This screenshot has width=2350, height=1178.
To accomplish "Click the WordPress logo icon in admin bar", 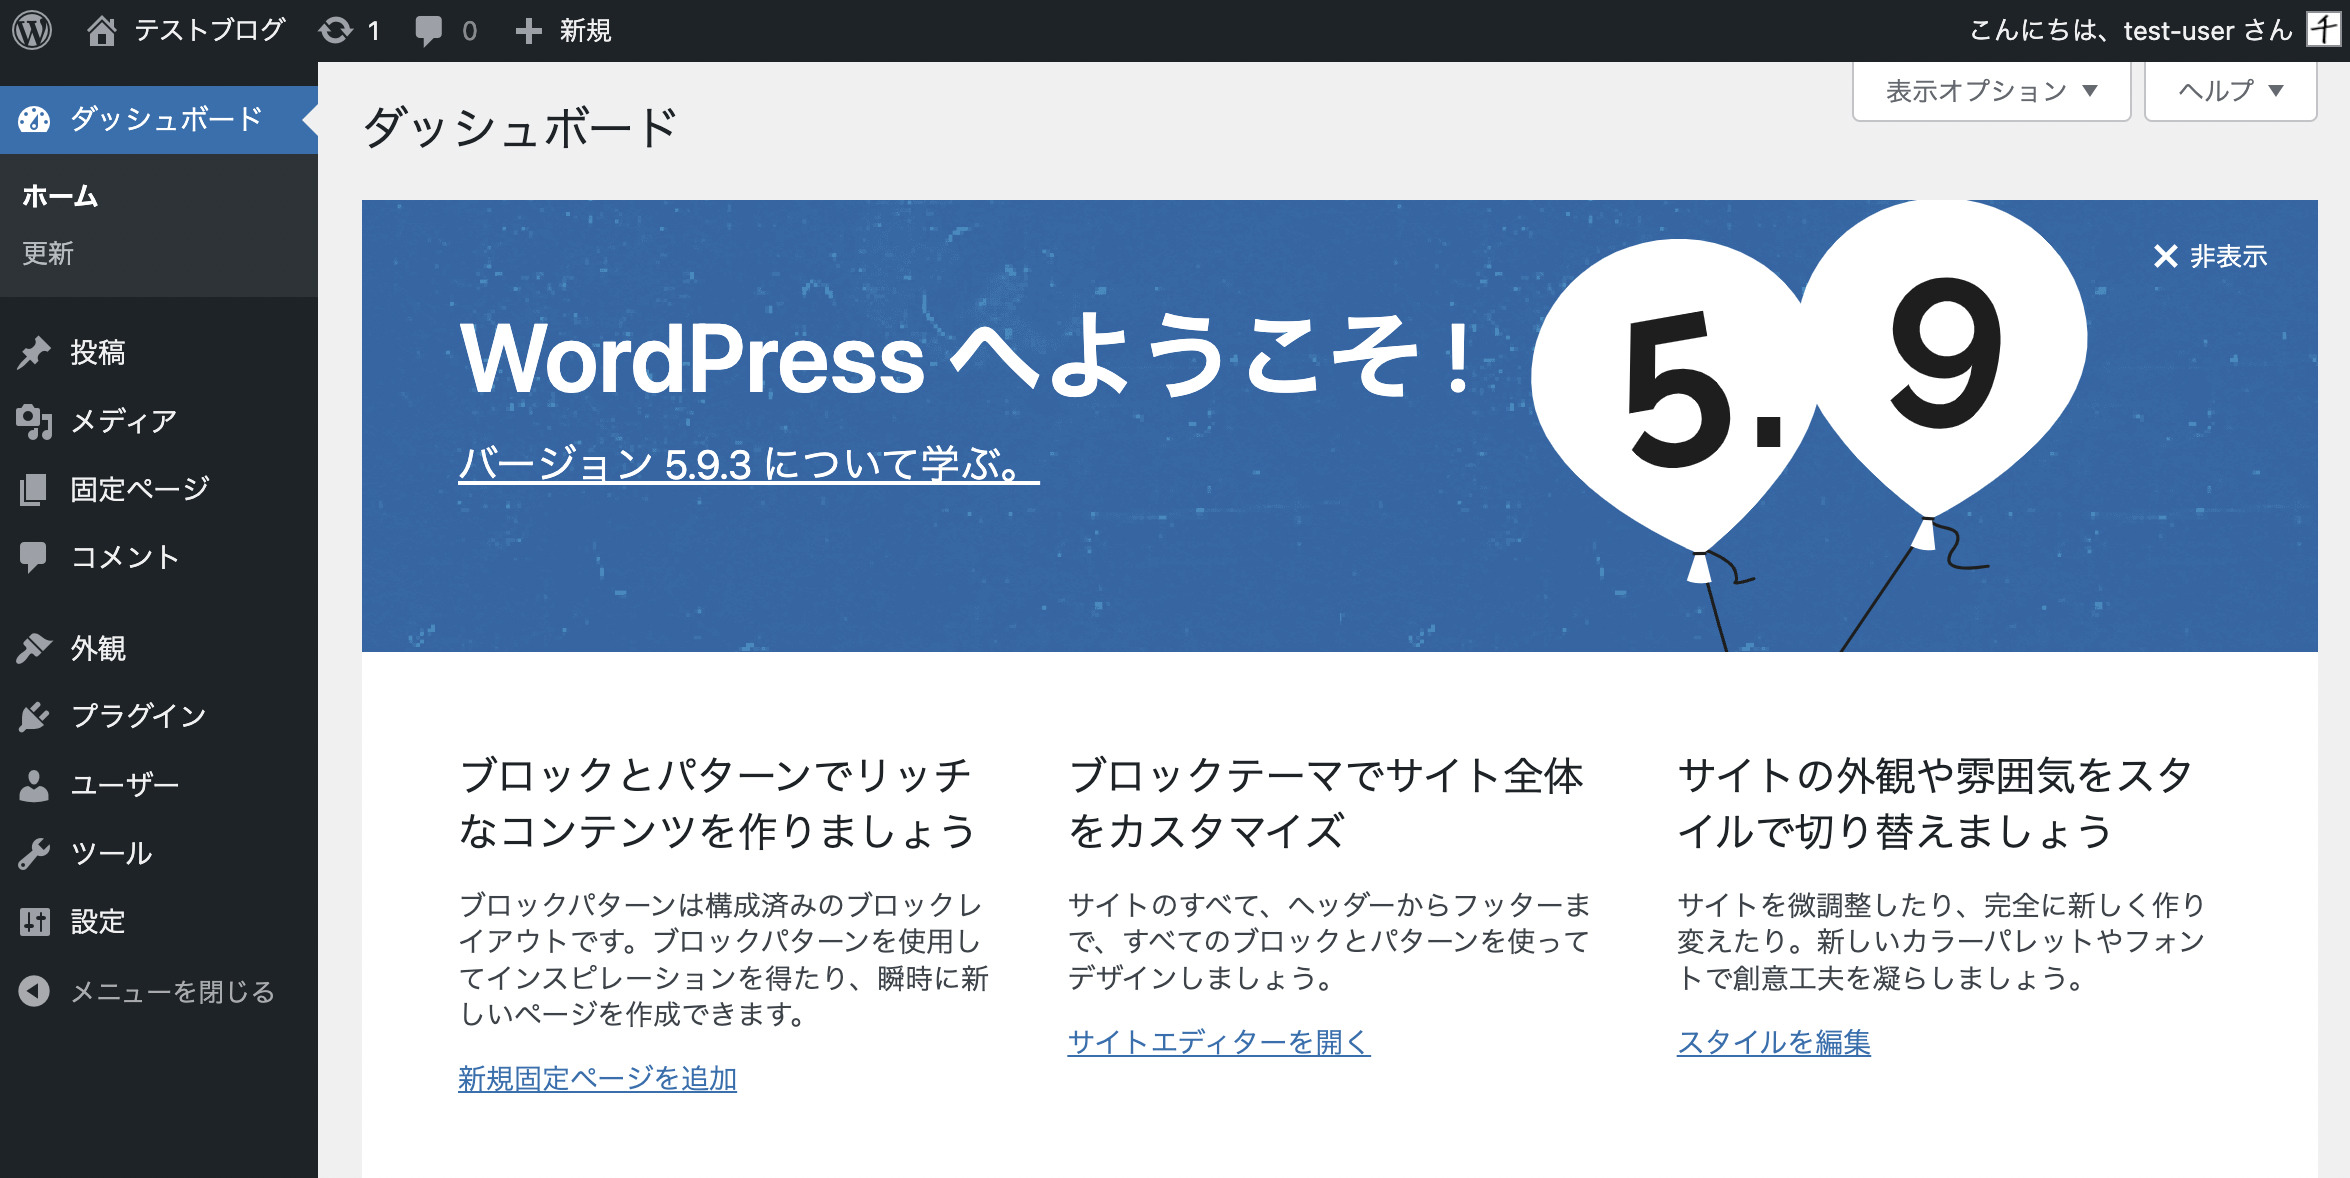I will click(32, 31).
